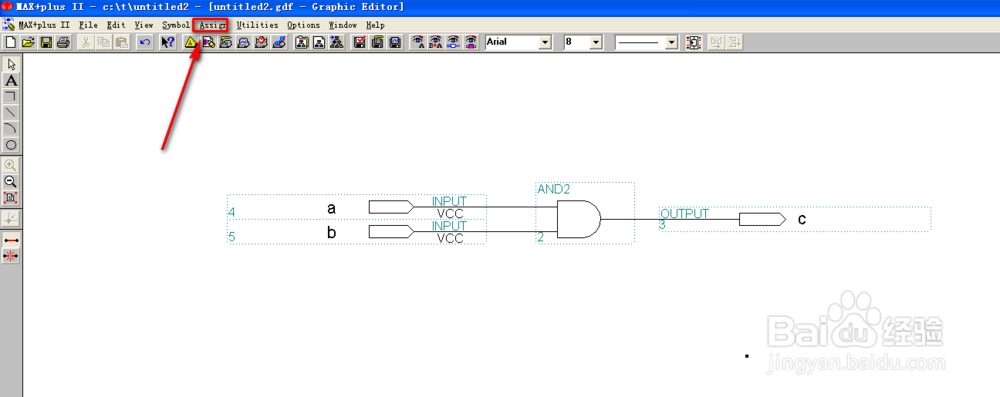
Task: Click the 'AND2' symbol label
Action: point(554,190)
